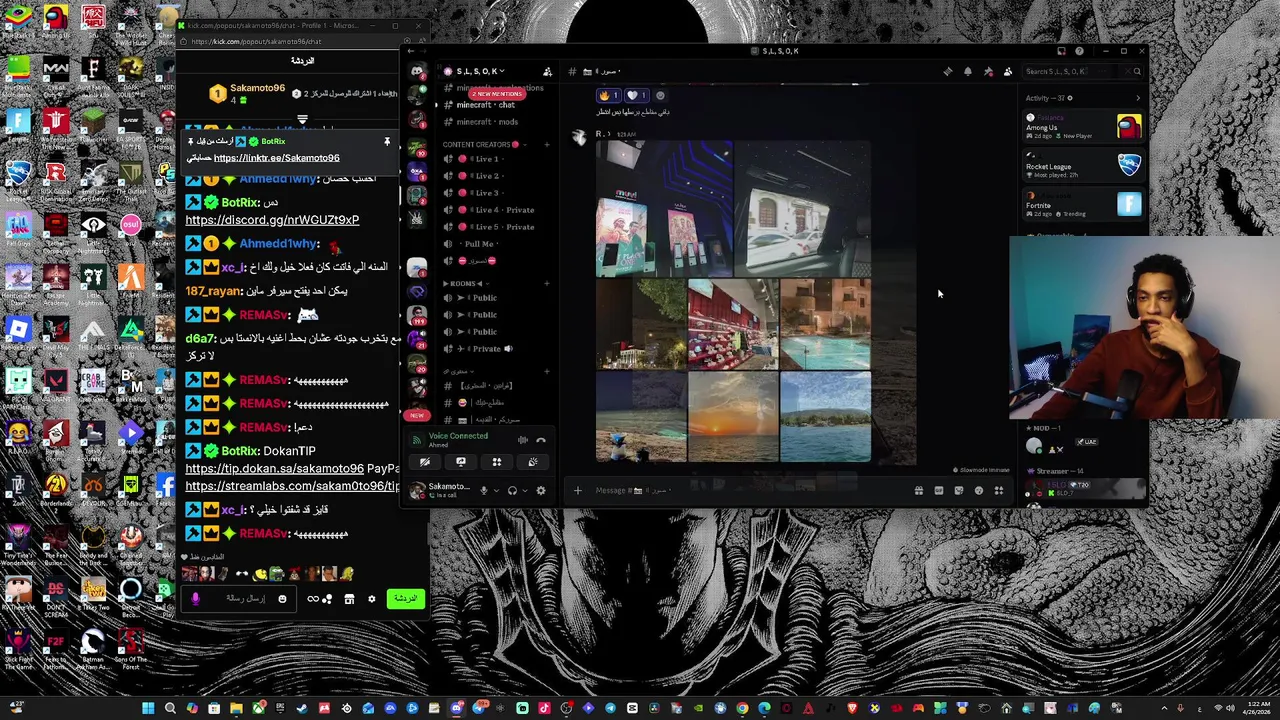Image resolution: width=1280 pixels, height=720 pixels.
Task: Toggle noise suppression in voice panel
Action: point(522,440)
